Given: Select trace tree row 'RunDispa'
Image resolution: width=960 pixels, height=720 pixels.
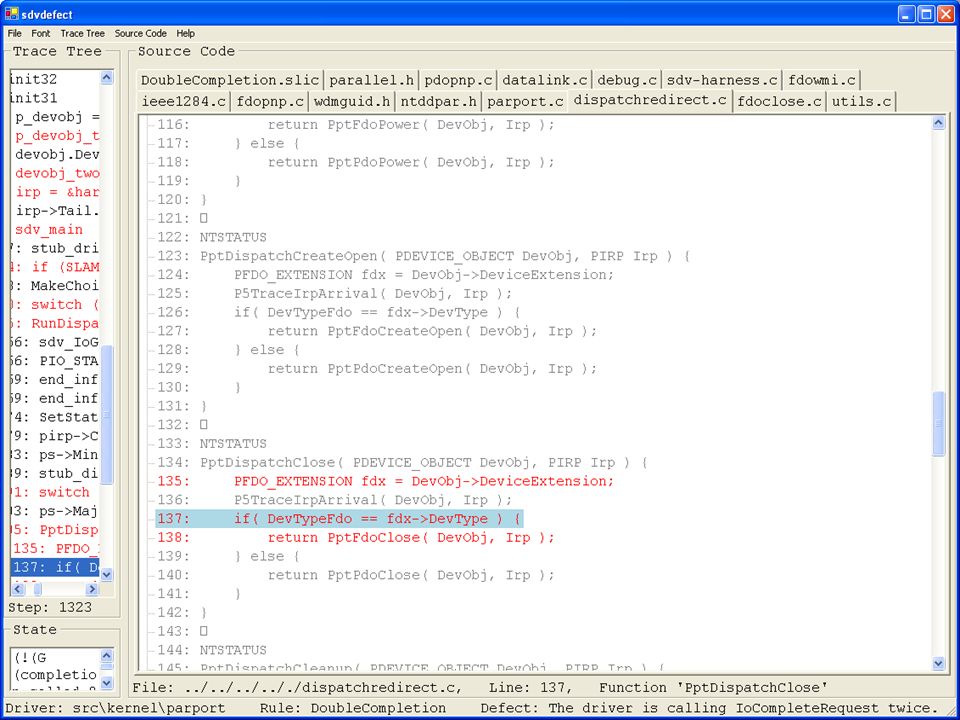Looking at the screenshot, I should pyautogui.click(x=55, y=323).
